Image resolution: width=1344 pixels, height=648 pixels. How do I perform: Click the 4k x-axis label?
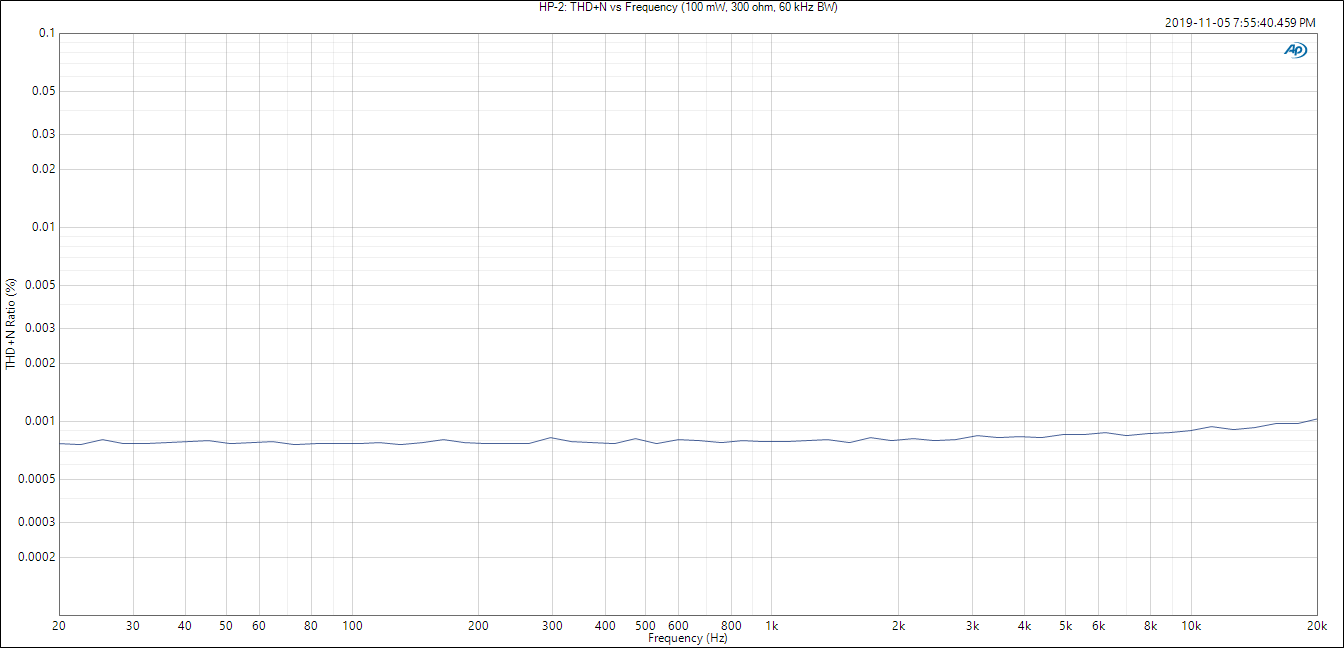pyautogui.click(x=1024, y=626)
